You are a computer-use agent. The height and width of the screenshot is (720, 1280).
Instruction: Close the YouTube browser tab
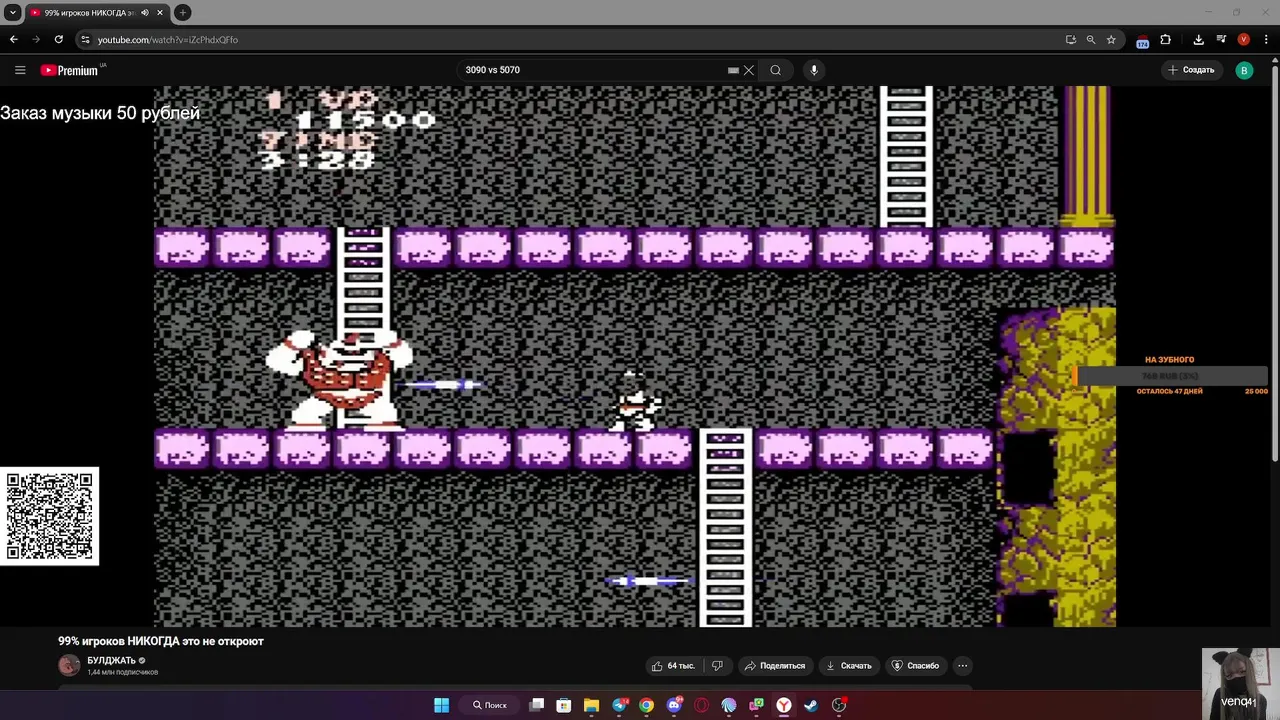click(160, 13)
